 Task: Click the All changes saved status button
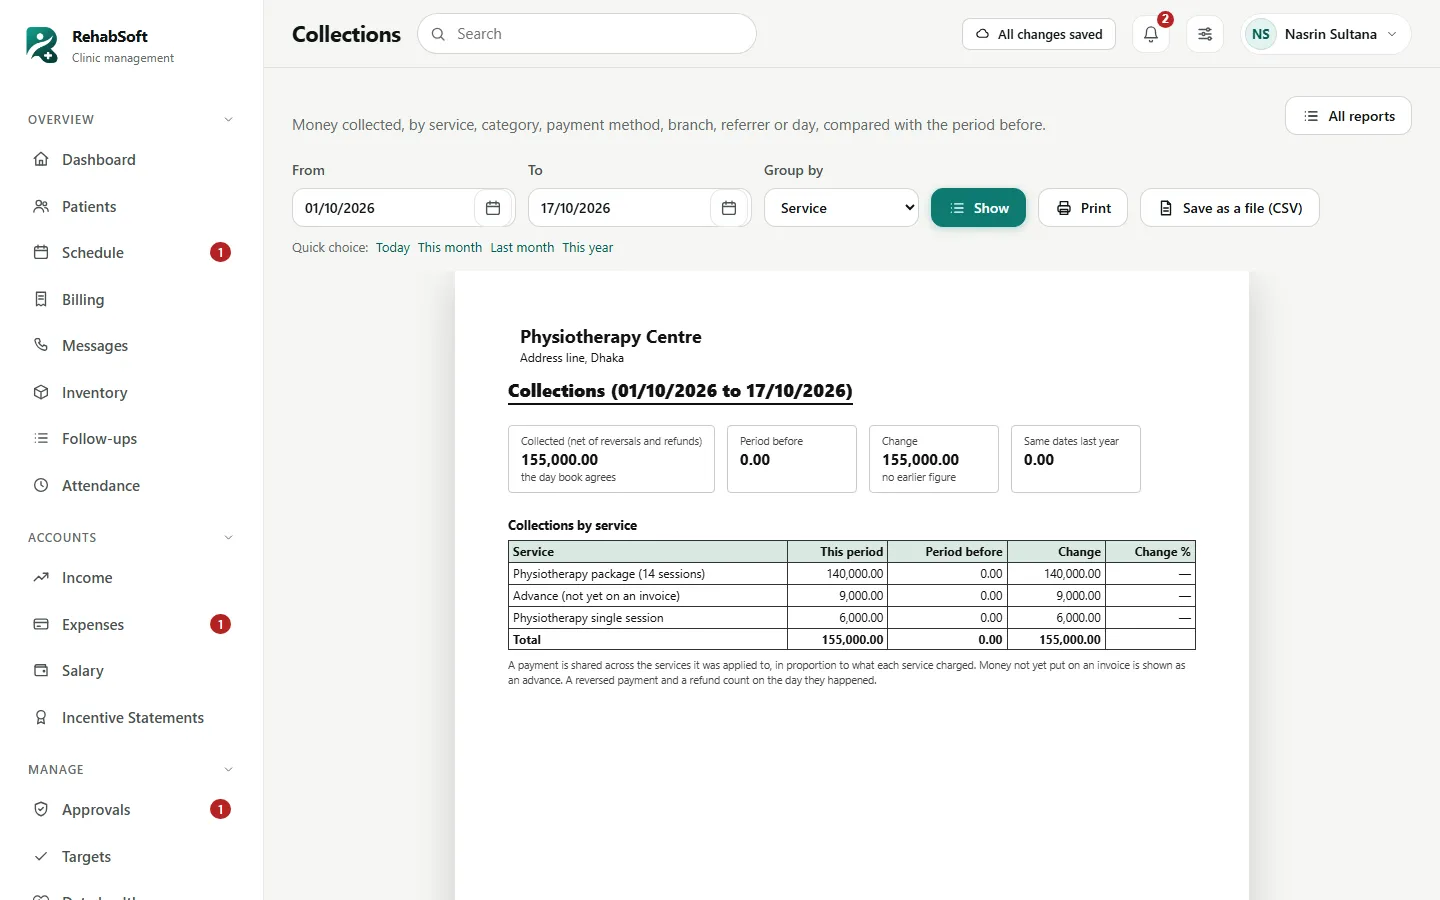pos(1039,34)
